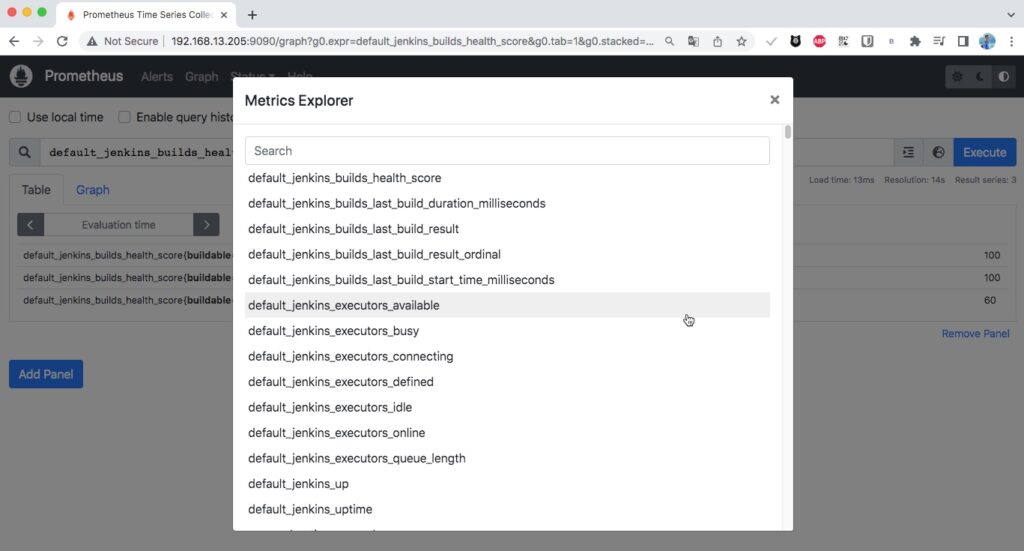Open the tab search dropdown chevron
Viewport: 1024px width, 551px height.
click(x=1011, y=14)
